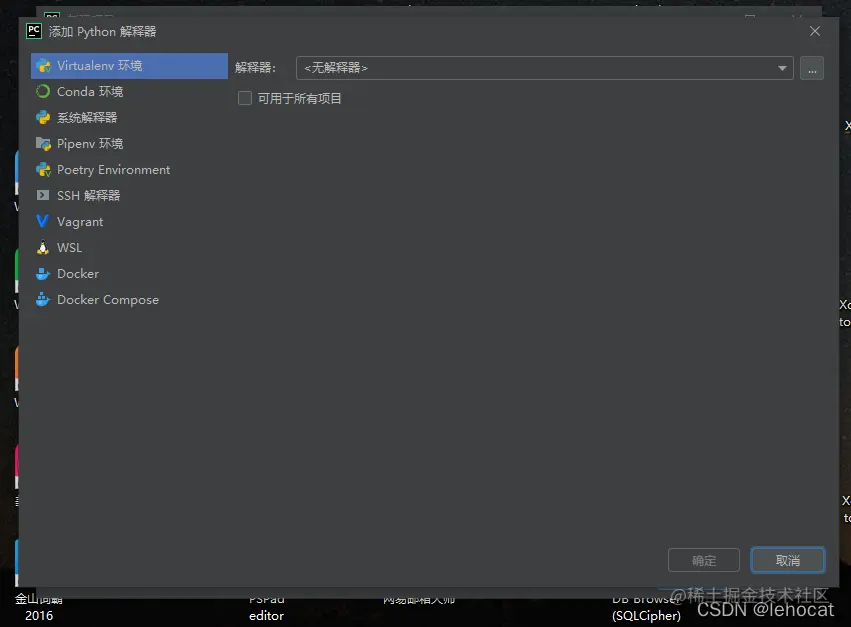Click the 确定 button
The height and width of the screenshot is (627, 851).
(704, 560)
